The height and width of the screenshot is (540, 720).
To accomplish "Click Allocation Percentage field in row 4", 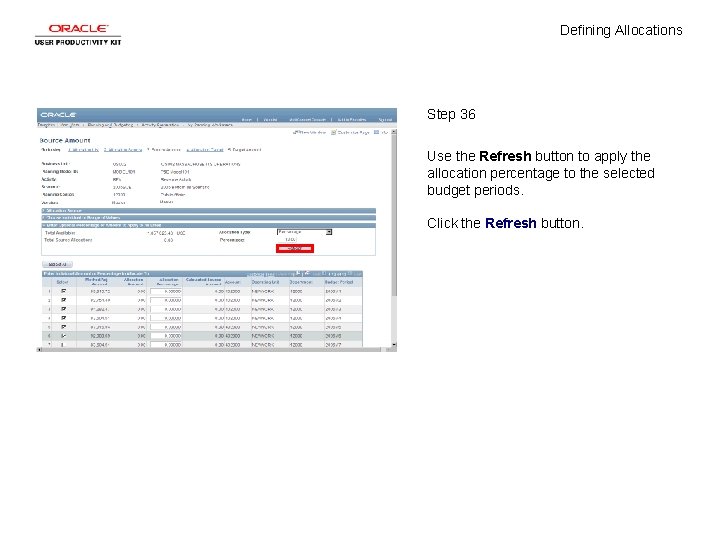I will [x=166, y=318].
